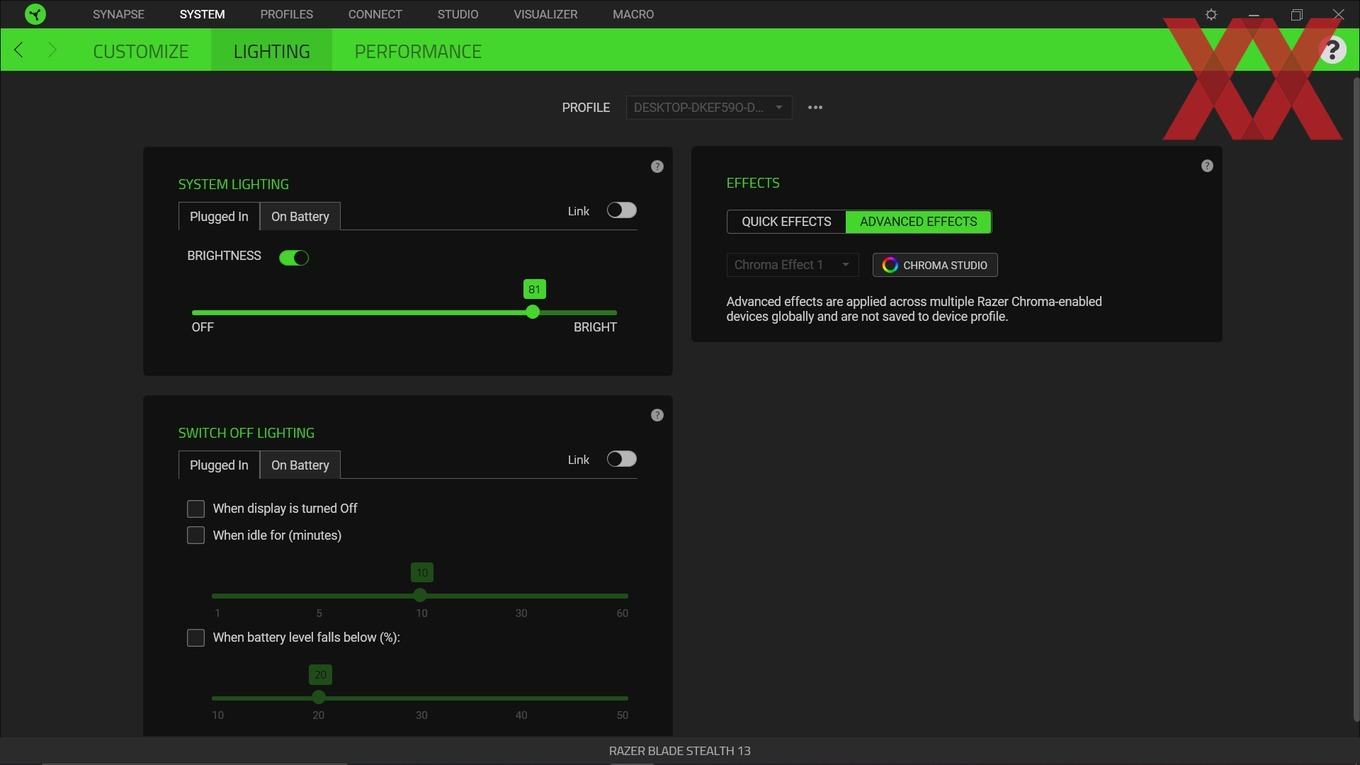Open the help question mark icon

1332,50
